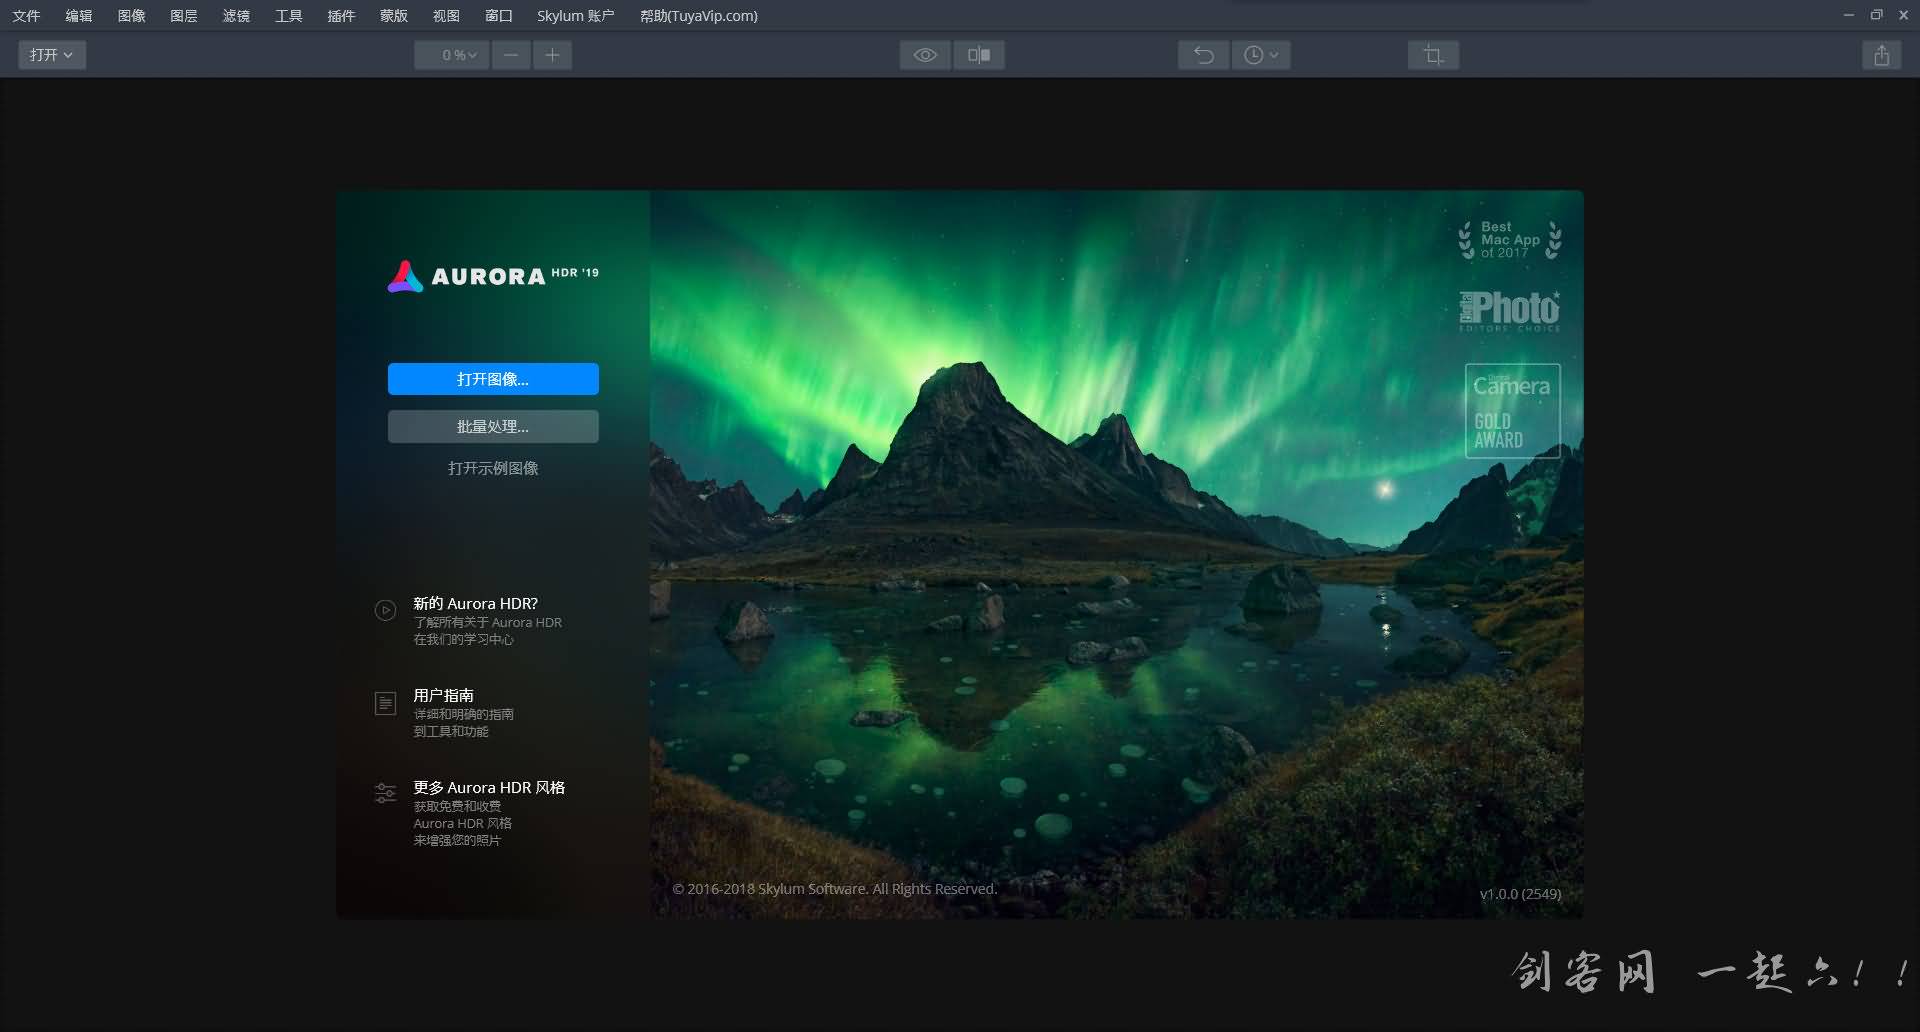Open the 插件 menu

pyautogui.click(x=341, y=15)
